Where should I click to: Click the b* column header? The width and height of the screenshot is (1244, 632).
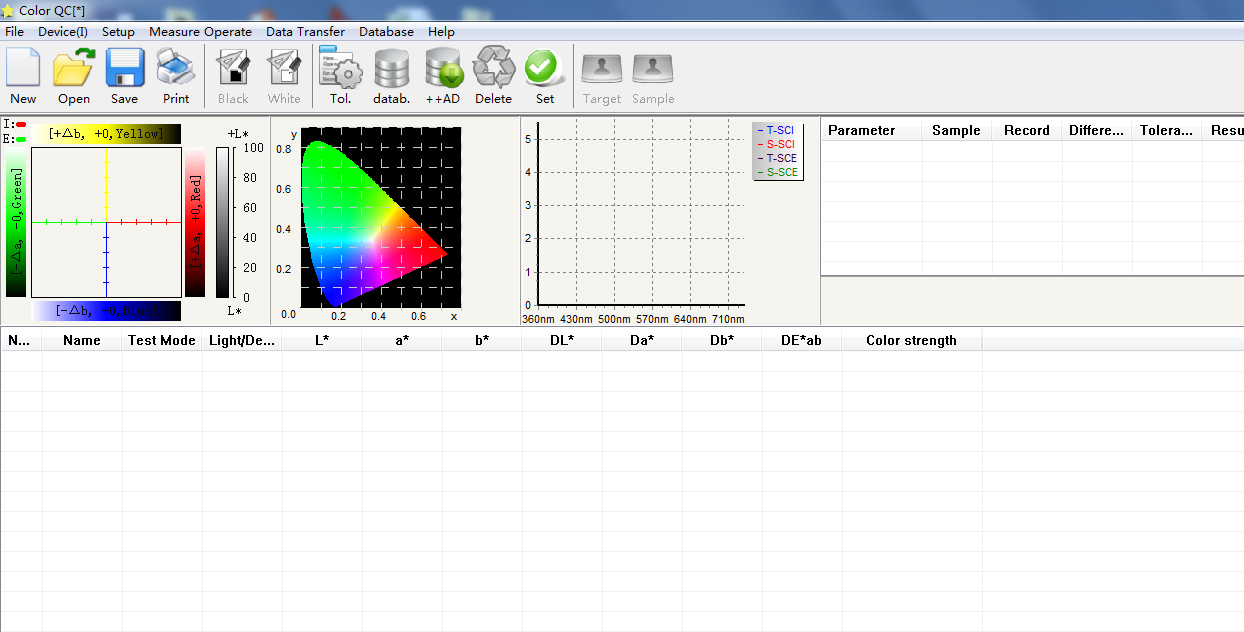click(x=482, y=340)
